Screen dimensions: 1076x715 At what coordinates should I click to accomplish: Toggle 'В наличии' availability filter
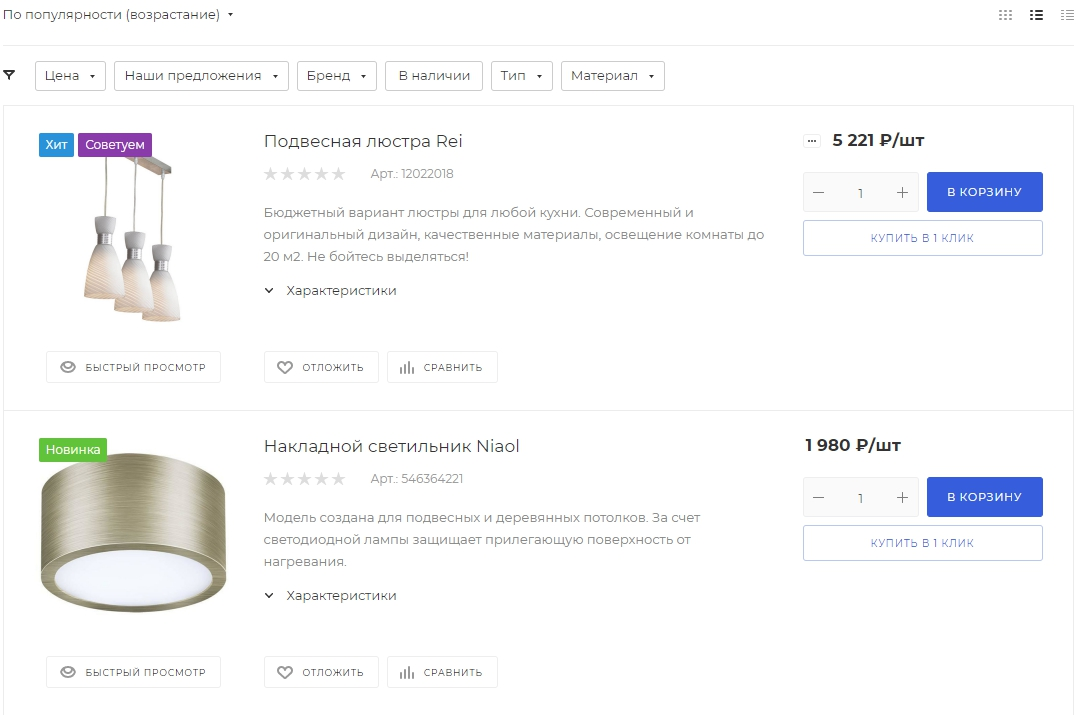(433, 75)
